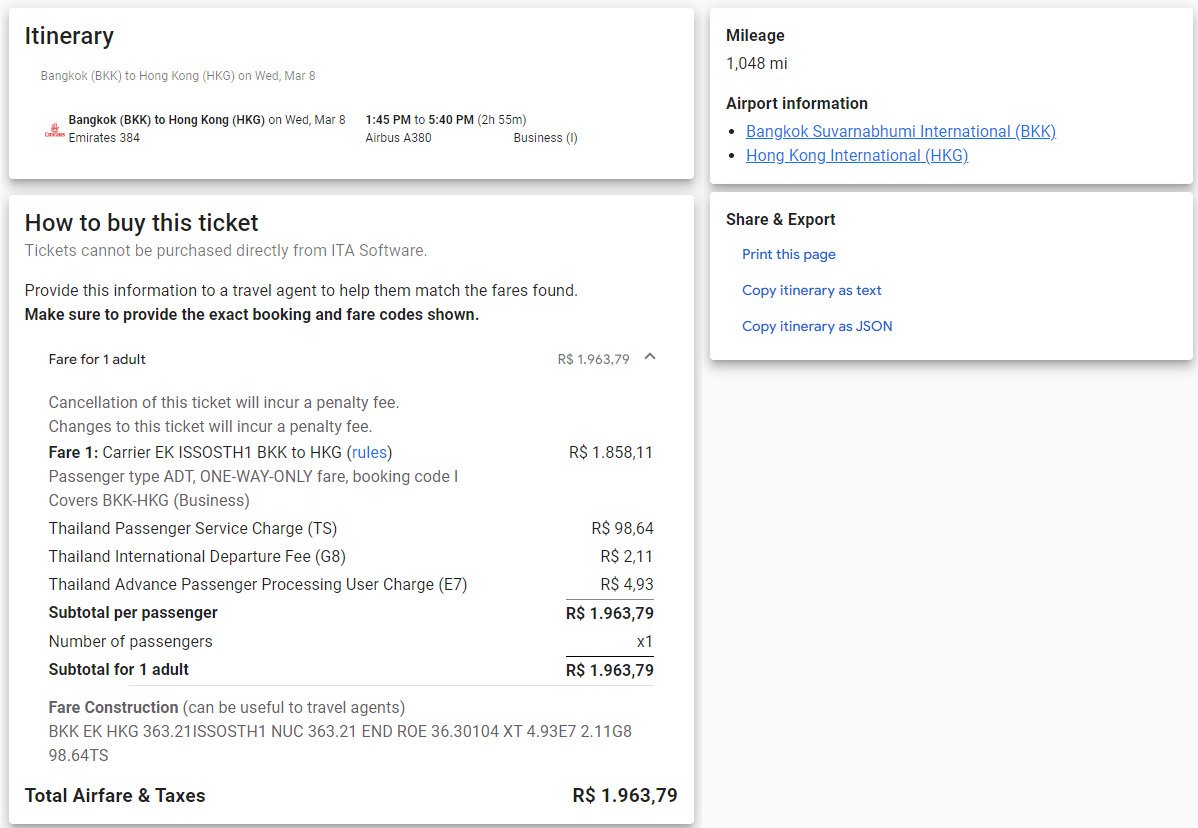Click the Emirates airline logo
The width and height of the screenshot is (1198, 828).
pyautogui.click(x=54, y=129)
